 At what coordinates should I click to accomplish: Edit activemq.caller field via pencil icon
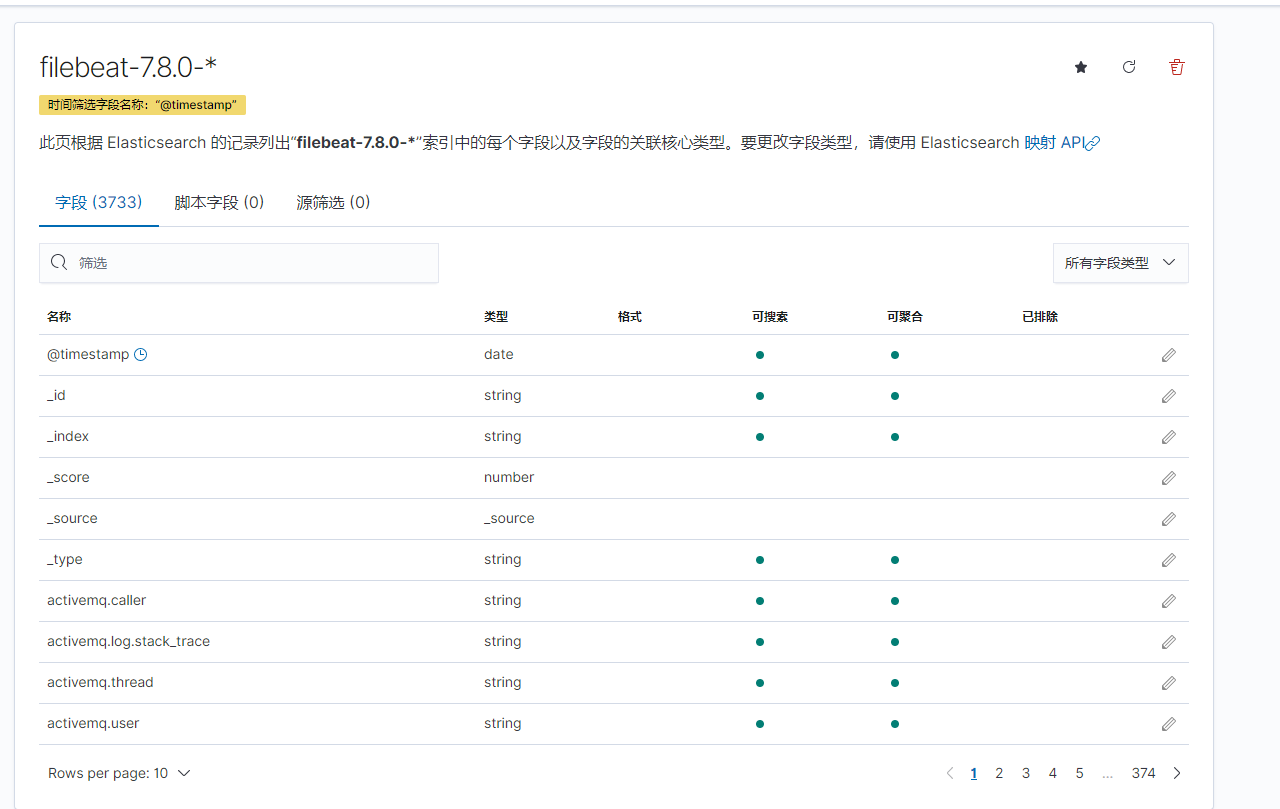pyautogui.click(x=1168, y=601)
